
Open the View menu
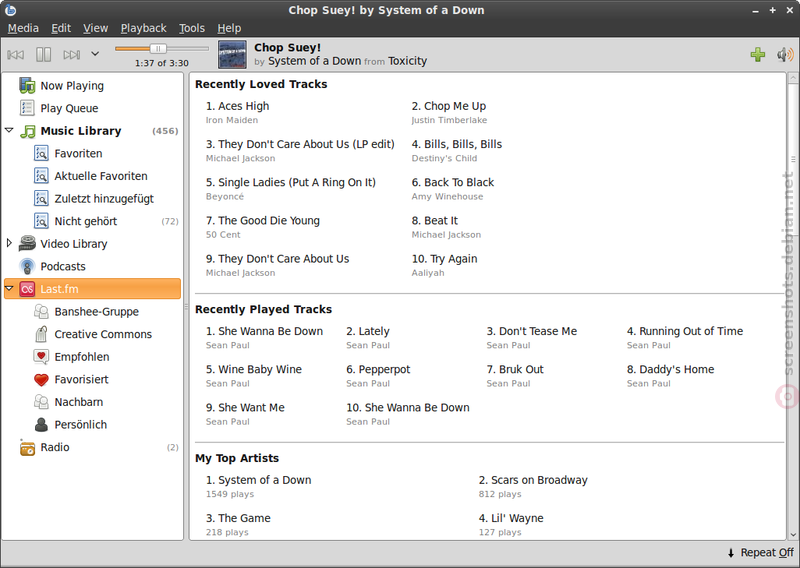95,28
